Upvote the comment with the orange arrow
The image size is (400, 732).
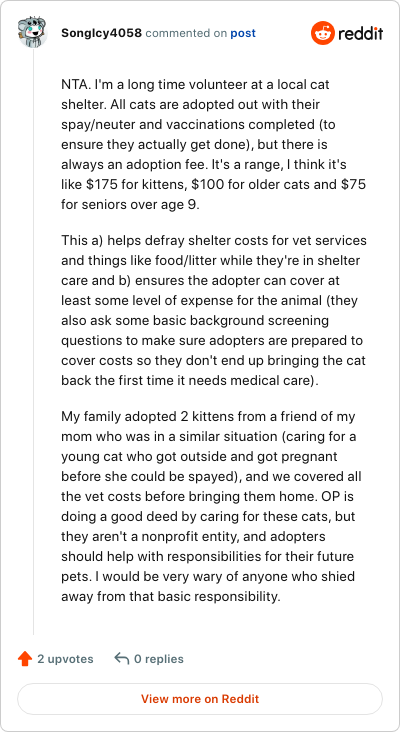[x=25, y=659]
